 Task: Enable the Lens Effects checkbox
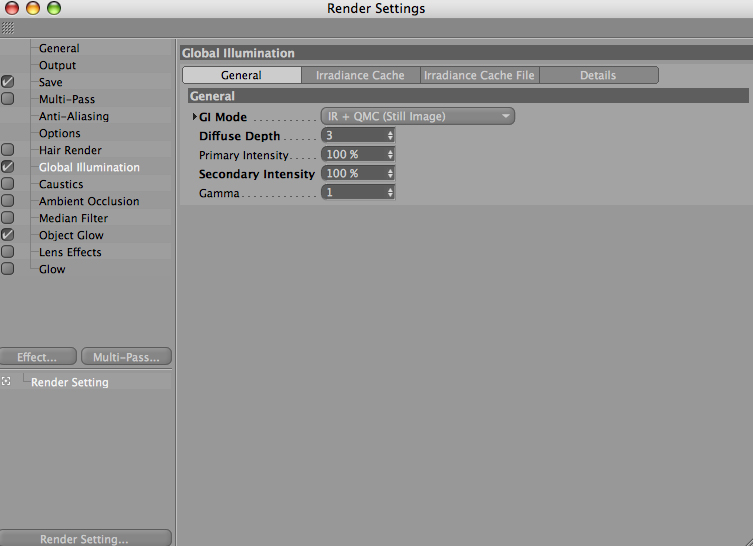[7, 251]
